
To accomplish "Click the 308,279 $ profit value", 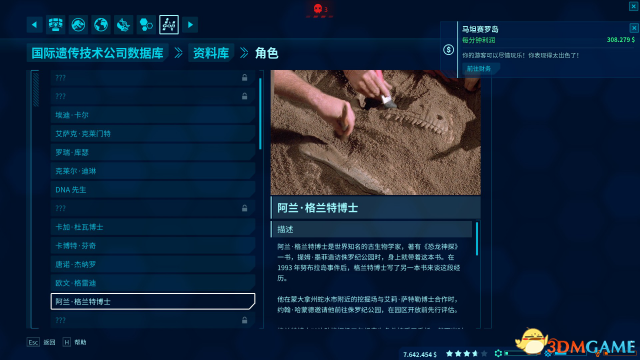I will 620,40.
